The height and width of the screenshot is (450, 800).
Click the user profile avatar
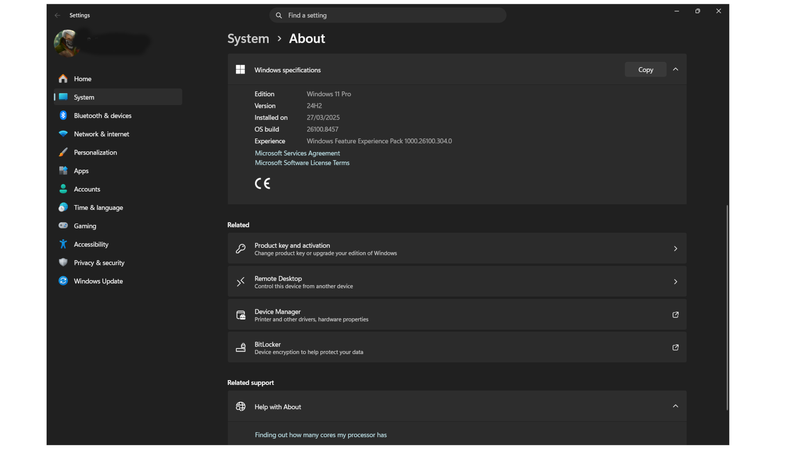pyautogui.click(x=66, y=43)
